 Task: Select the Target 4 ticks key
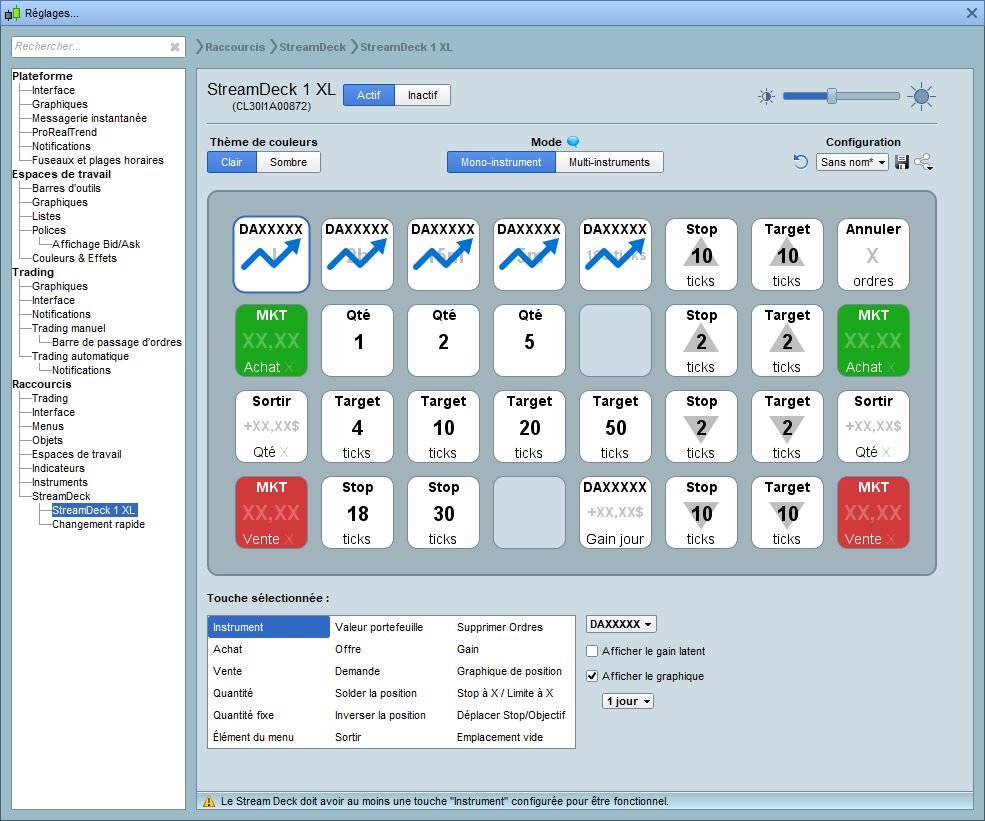point(357,427)
